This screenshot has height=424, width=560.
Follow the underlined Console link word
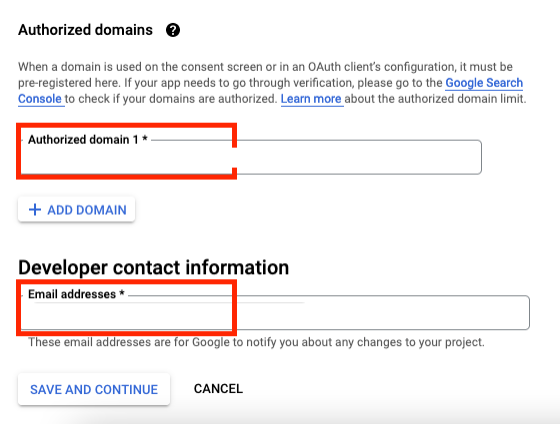click(x=40, y=99)
